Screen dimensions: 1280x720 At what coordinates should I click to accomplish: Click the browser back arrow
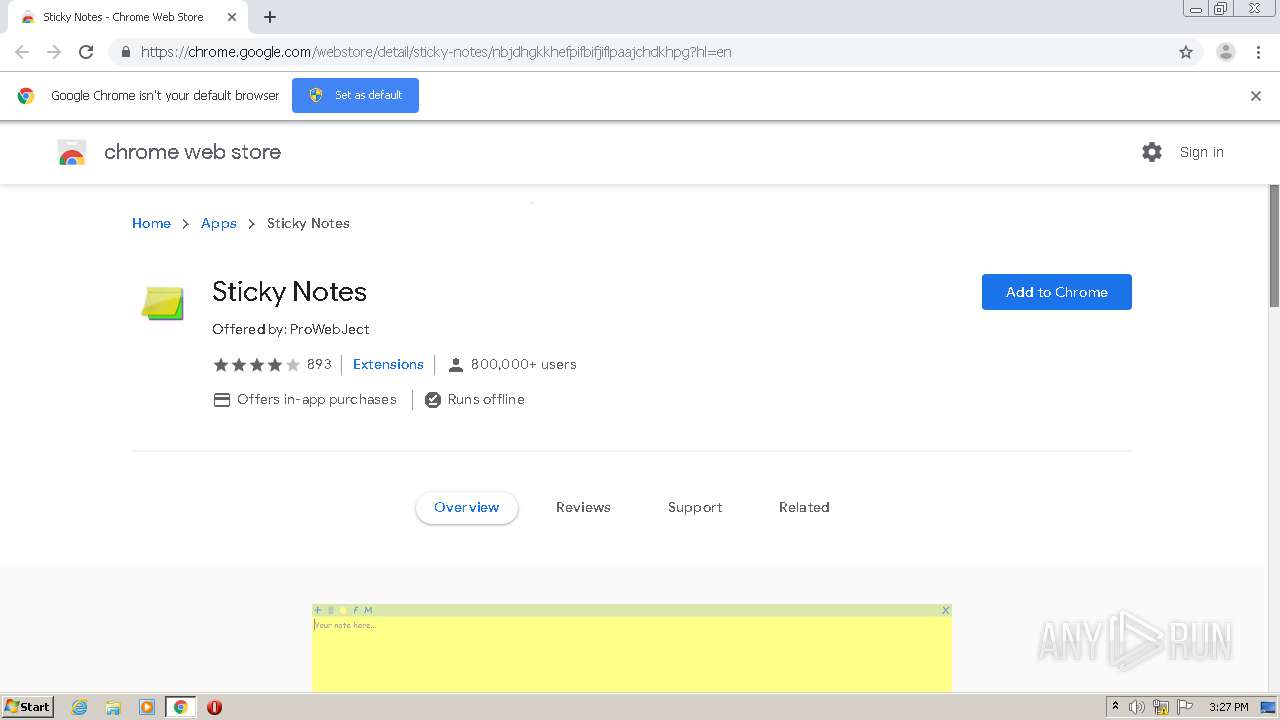[22, 52]
